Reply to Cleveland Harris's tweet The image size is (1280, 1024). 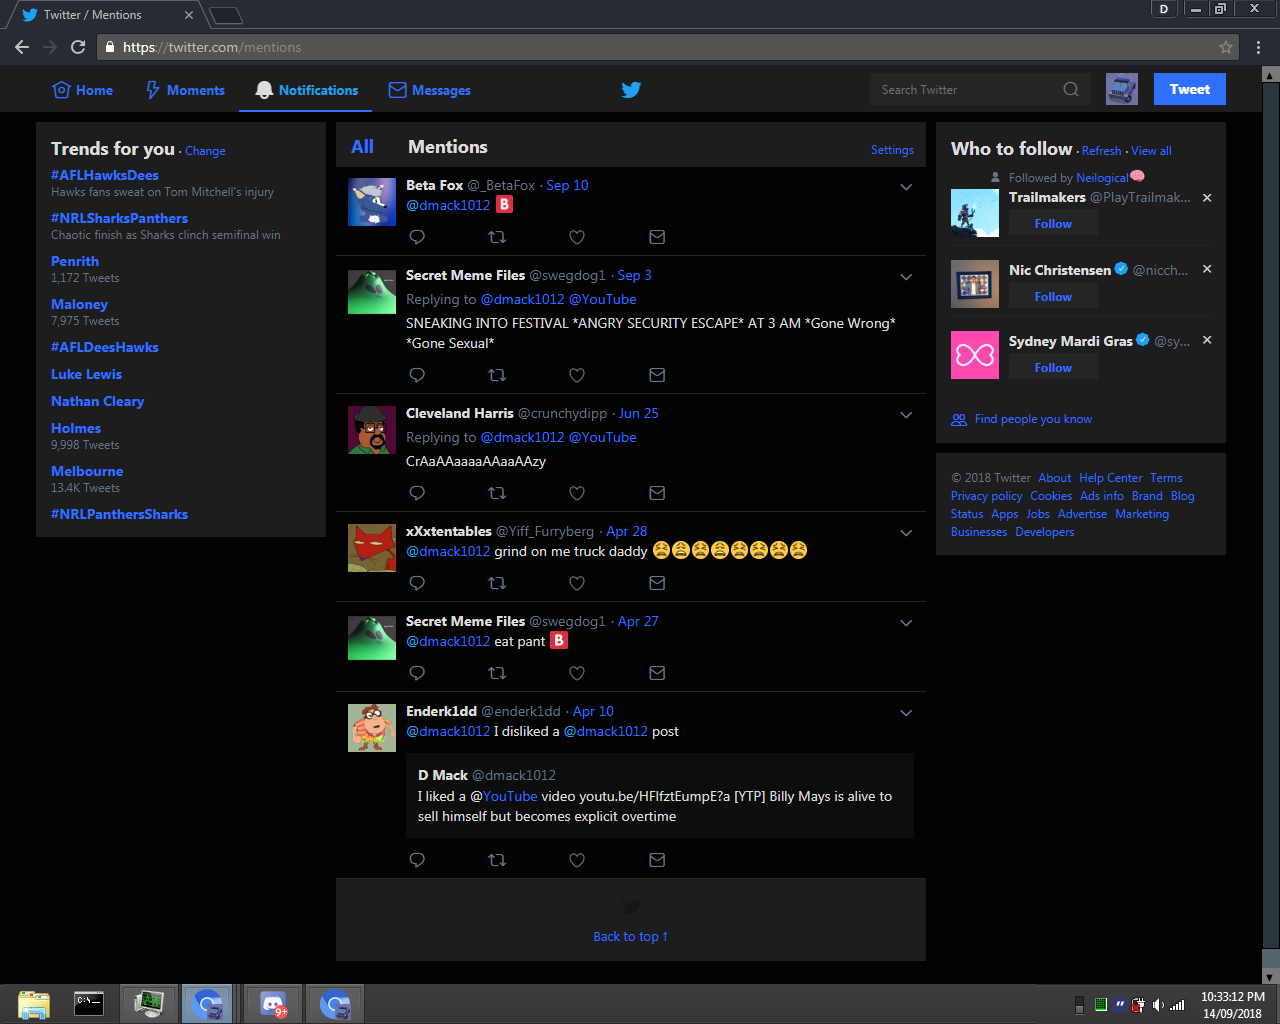pyautogui.click(x=417, y=493)
